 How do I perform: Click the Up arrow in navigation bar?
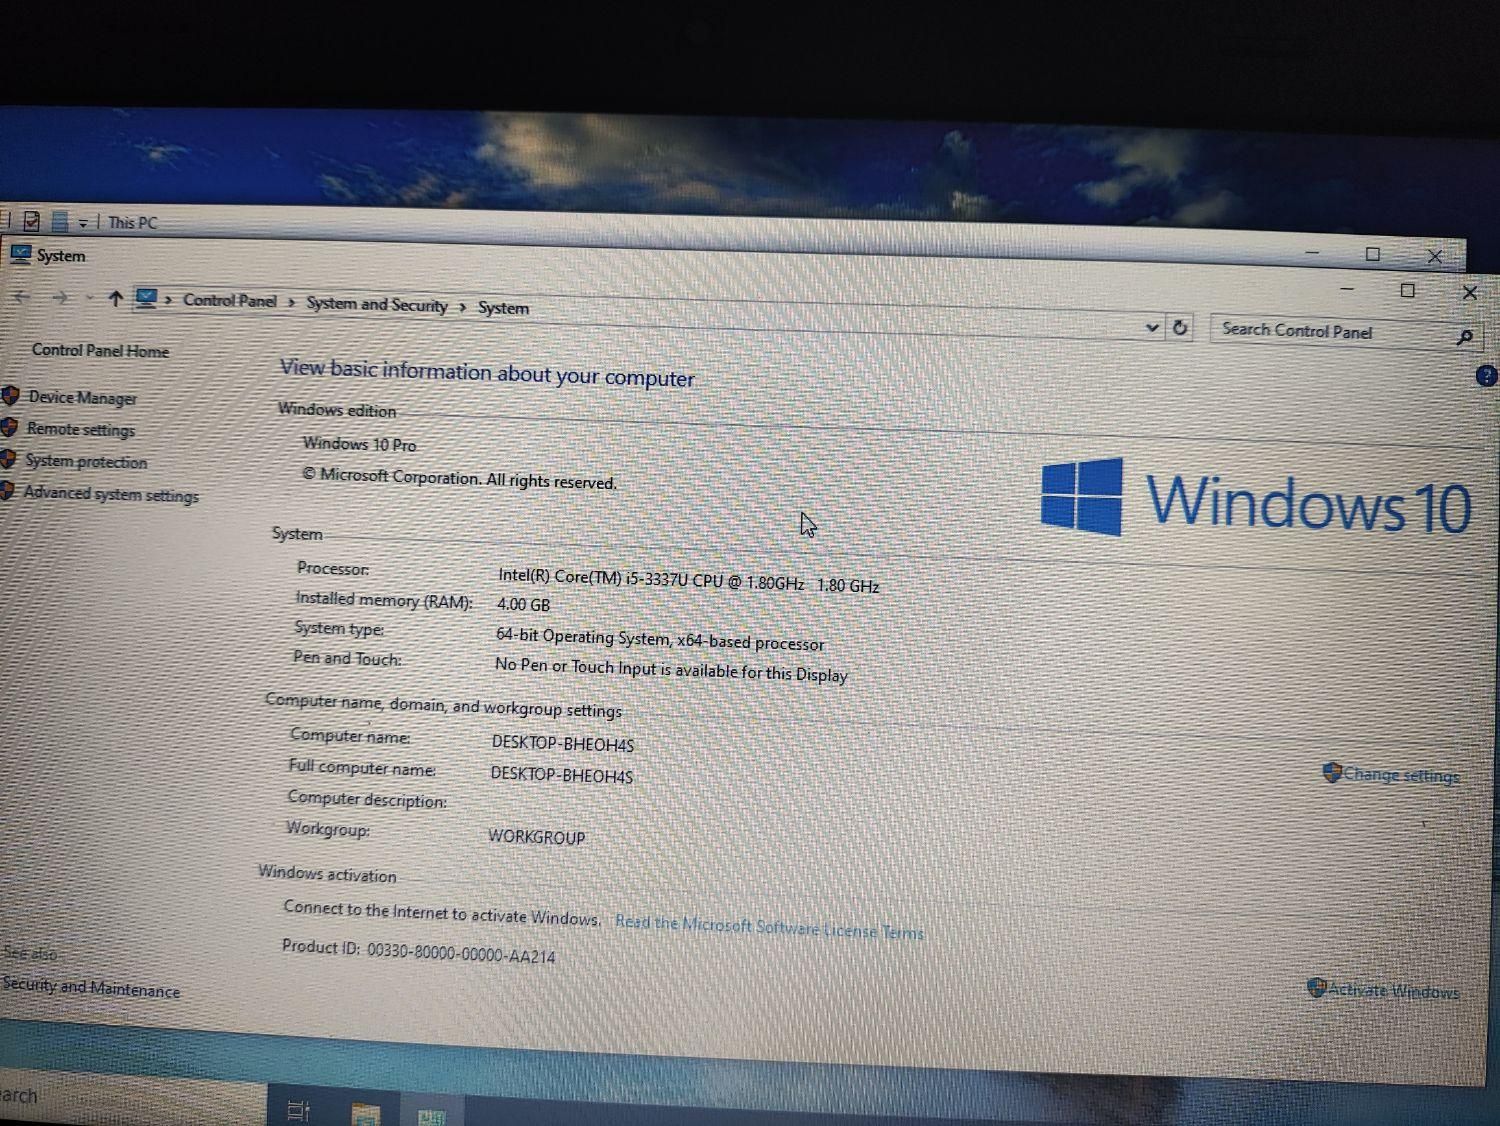pos(115,298)
